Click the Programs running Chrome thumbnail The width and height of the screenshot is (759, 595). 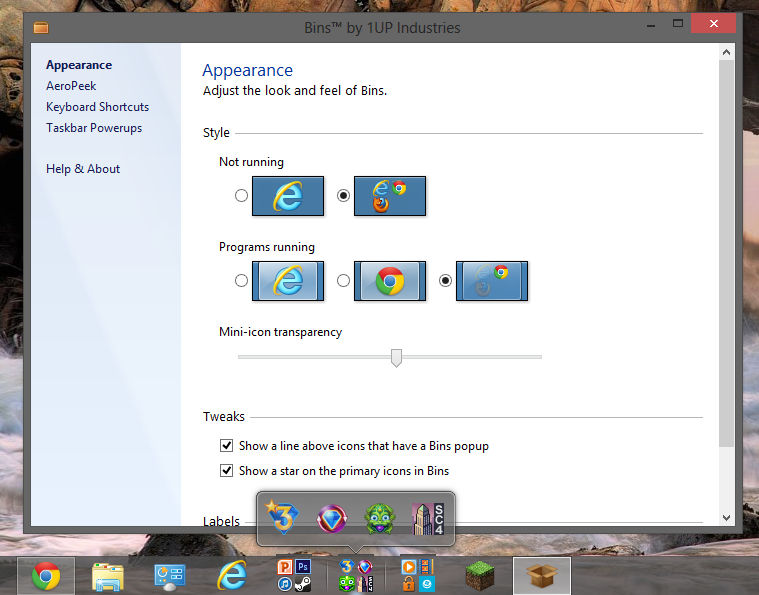point(390,281)
